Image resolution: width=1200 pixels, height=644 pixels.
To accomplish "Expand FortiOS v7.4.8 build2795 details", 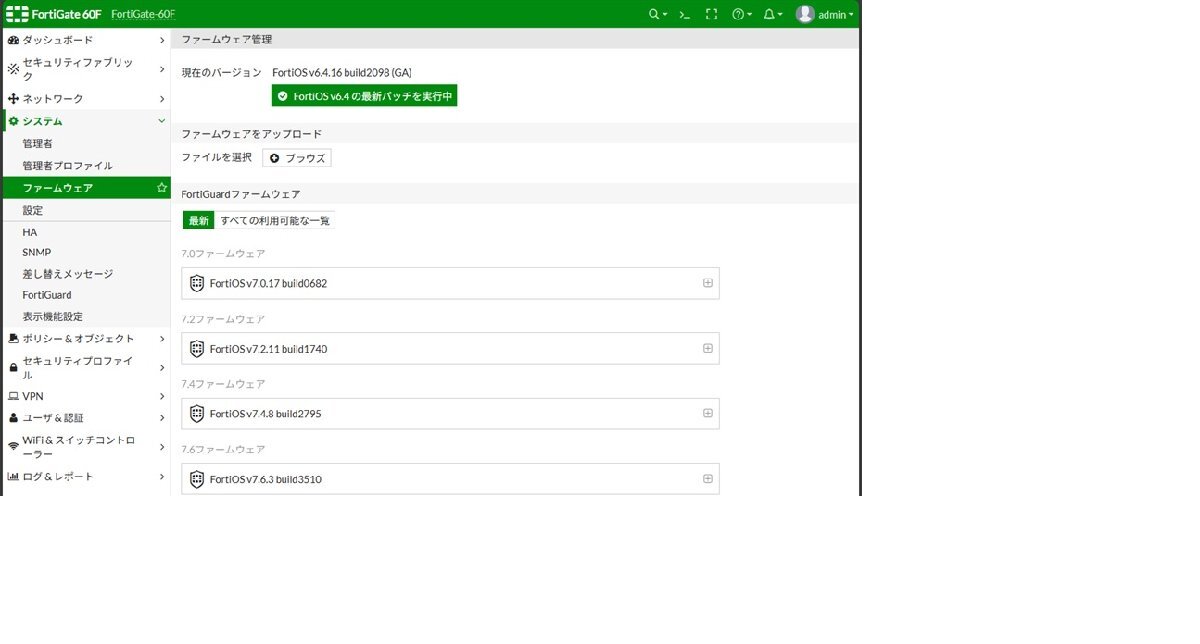I will pyautogui.click(x=708, y=413).
